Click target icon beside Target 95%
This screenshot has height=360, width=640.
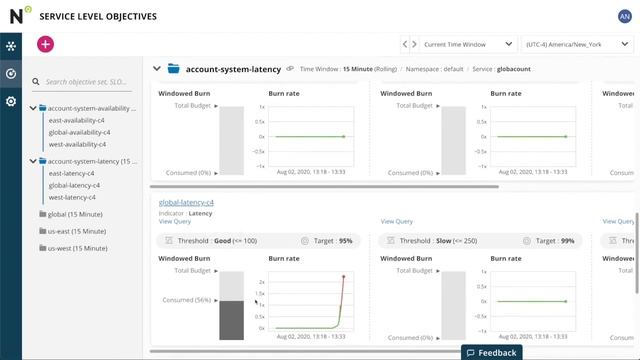[x=304, y=241]
